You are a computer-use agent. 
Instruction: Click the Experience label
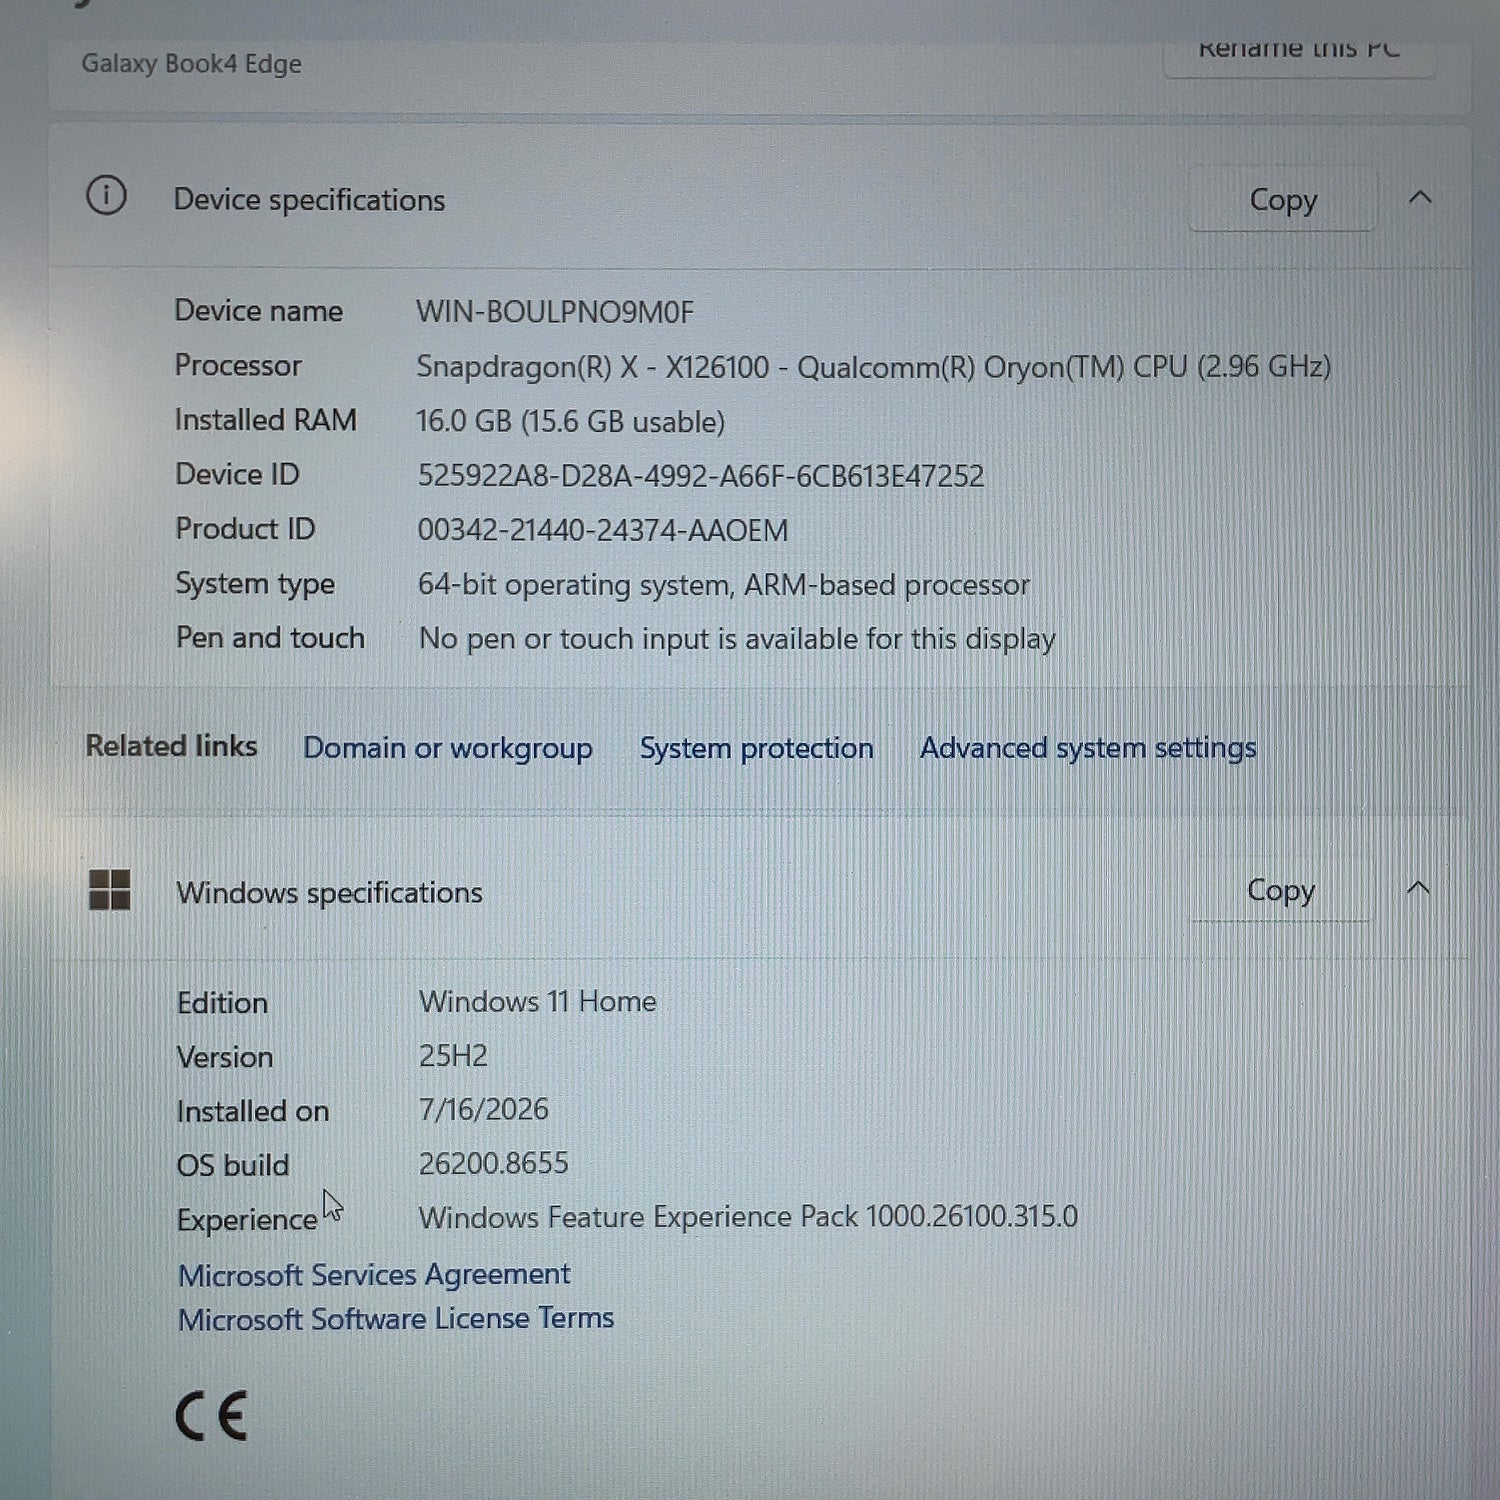247,1220
